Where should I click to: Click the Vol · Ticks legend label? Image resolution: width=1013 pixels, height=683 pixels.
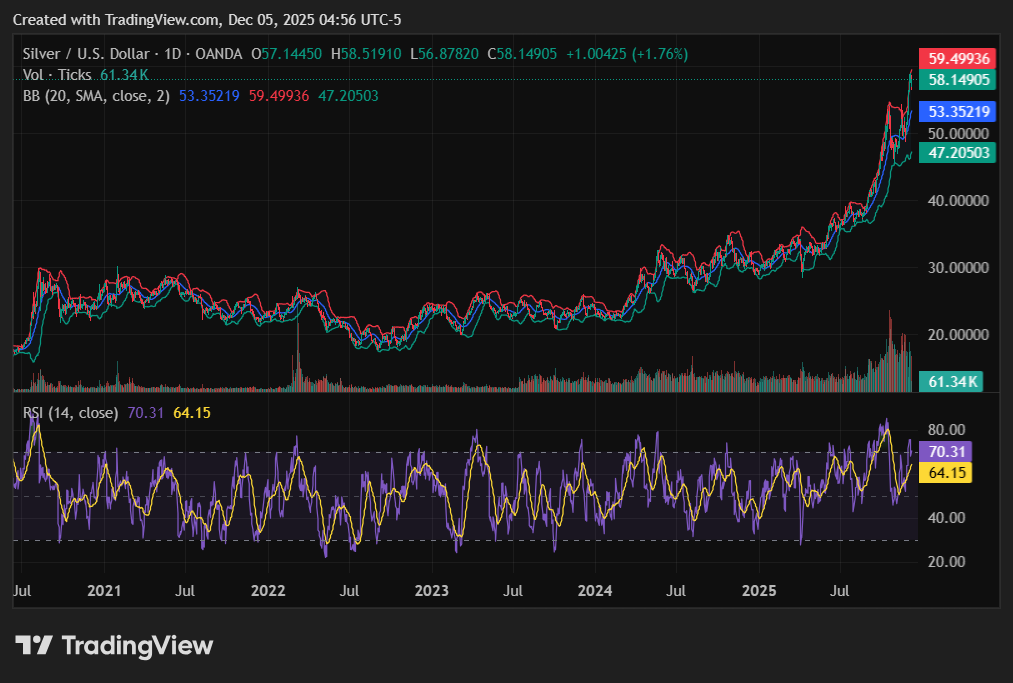[x=58, y=75]
